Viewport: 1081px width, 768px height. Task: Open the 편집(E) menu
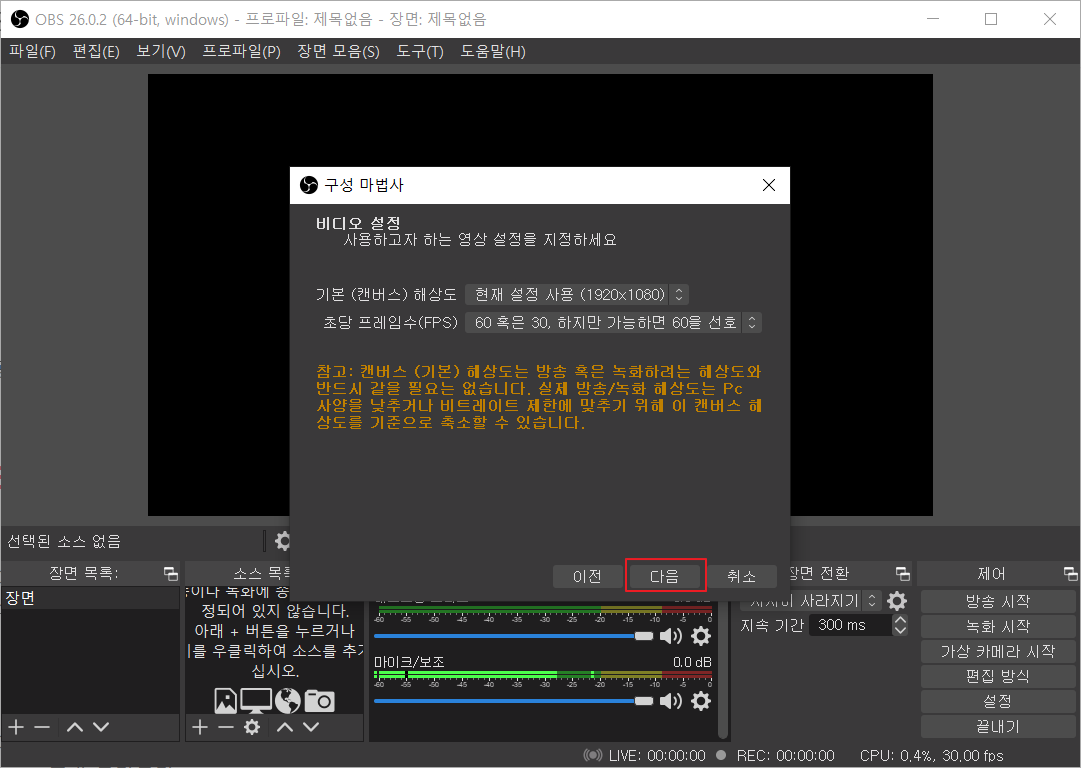(97, 52)
